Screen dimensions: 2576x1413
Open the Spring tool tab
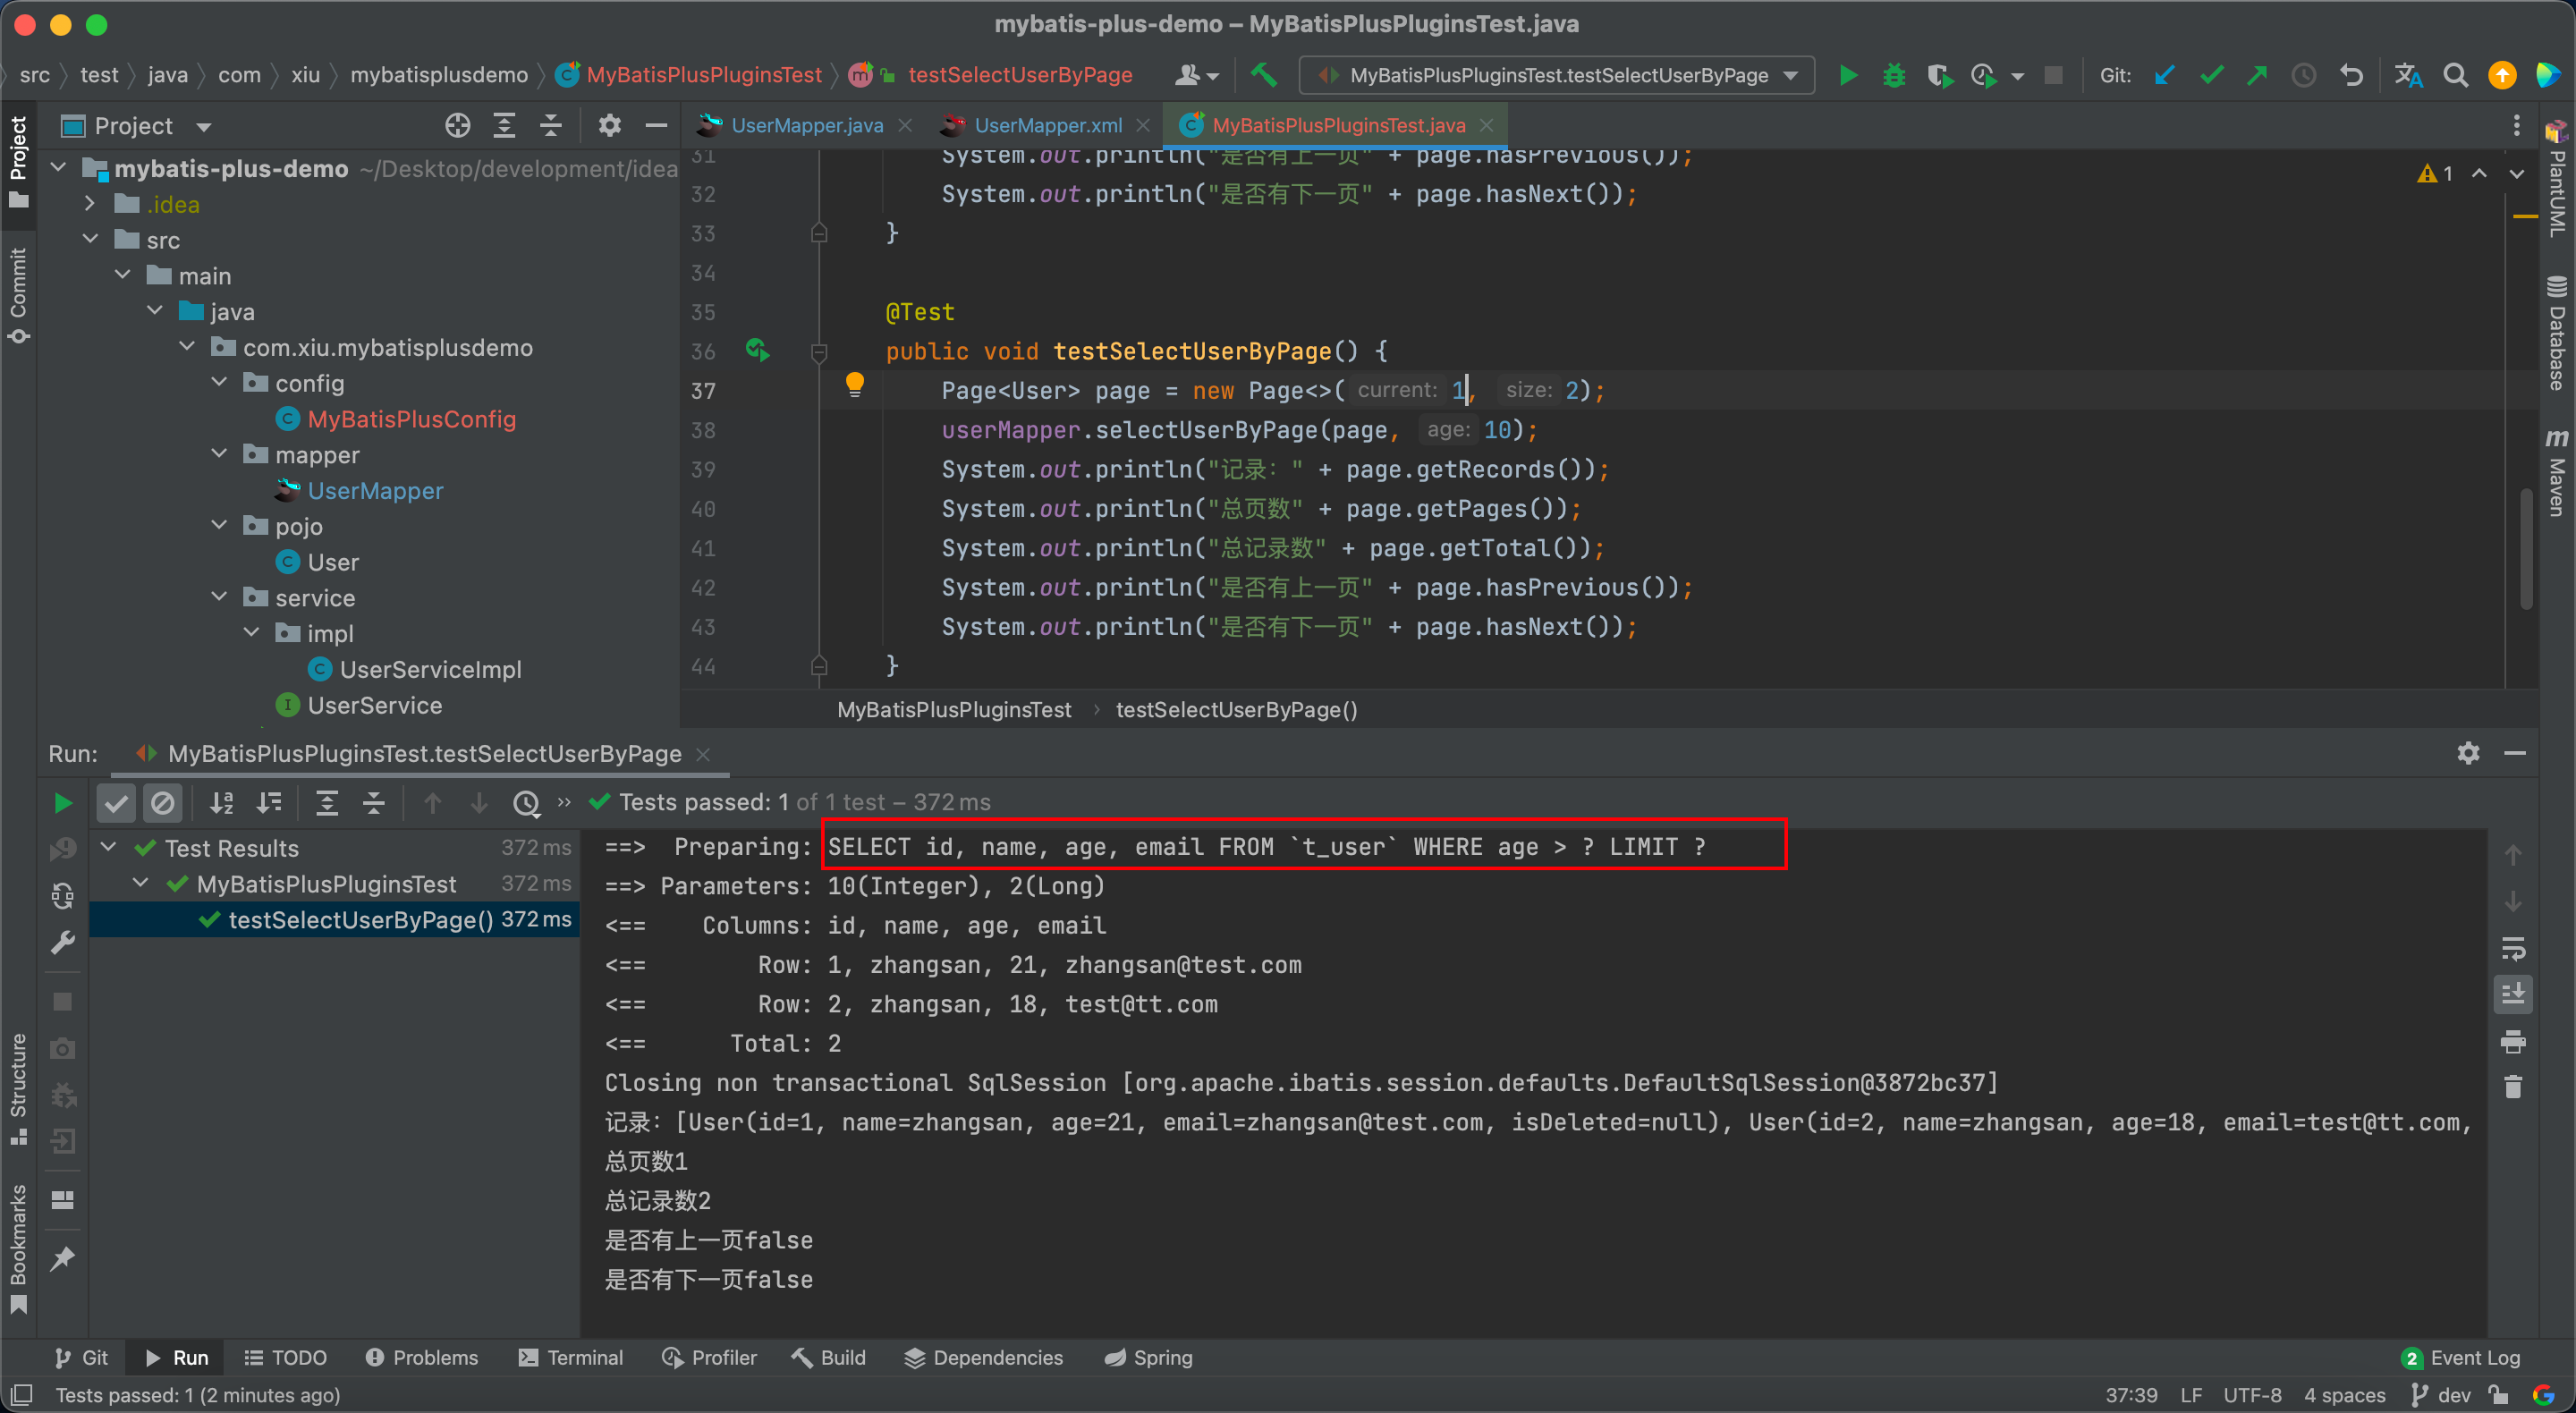(1148, 1357)
